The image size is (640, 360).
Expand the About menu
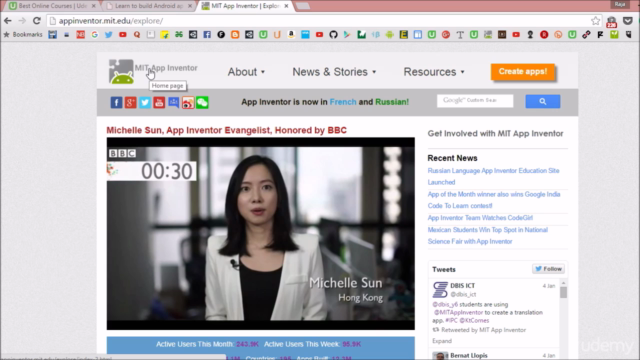pyautogui.click(x=246, y=72)
